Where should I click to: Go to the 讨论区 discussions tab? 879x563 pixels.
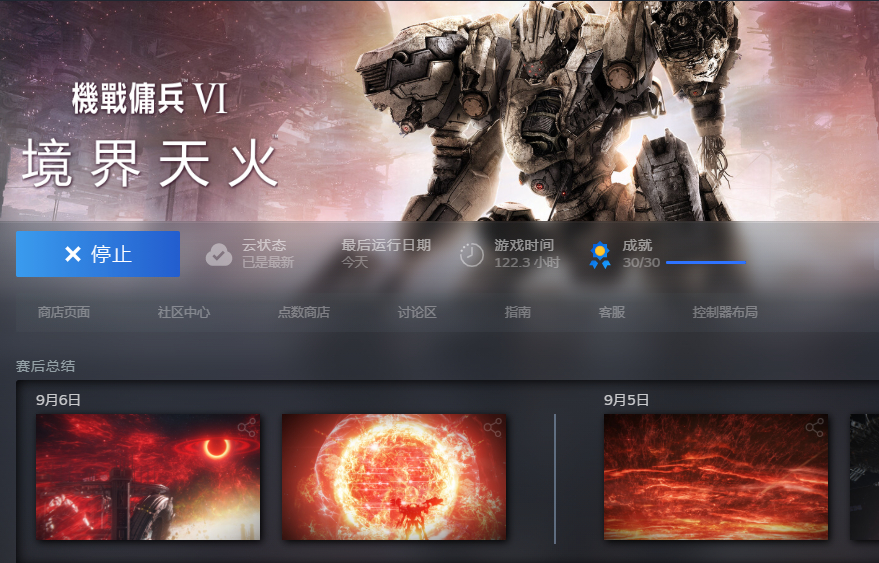pyautogui.click(x=417, y=312)
